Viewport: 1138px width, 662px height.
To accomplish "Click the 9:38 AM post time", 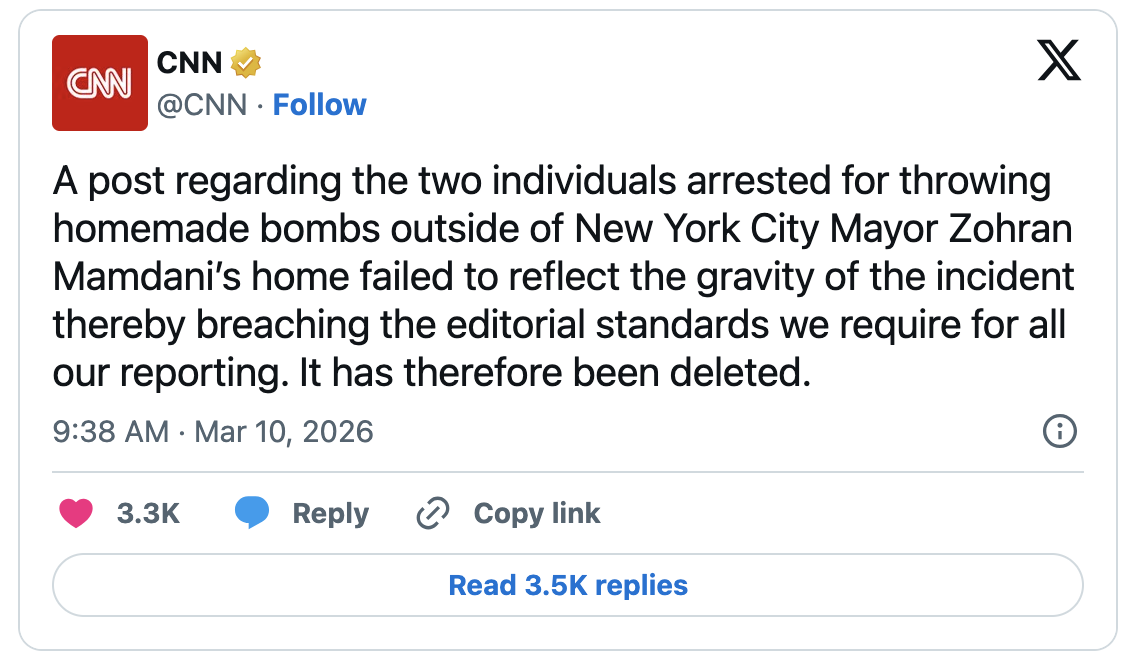I will (110, 432).
